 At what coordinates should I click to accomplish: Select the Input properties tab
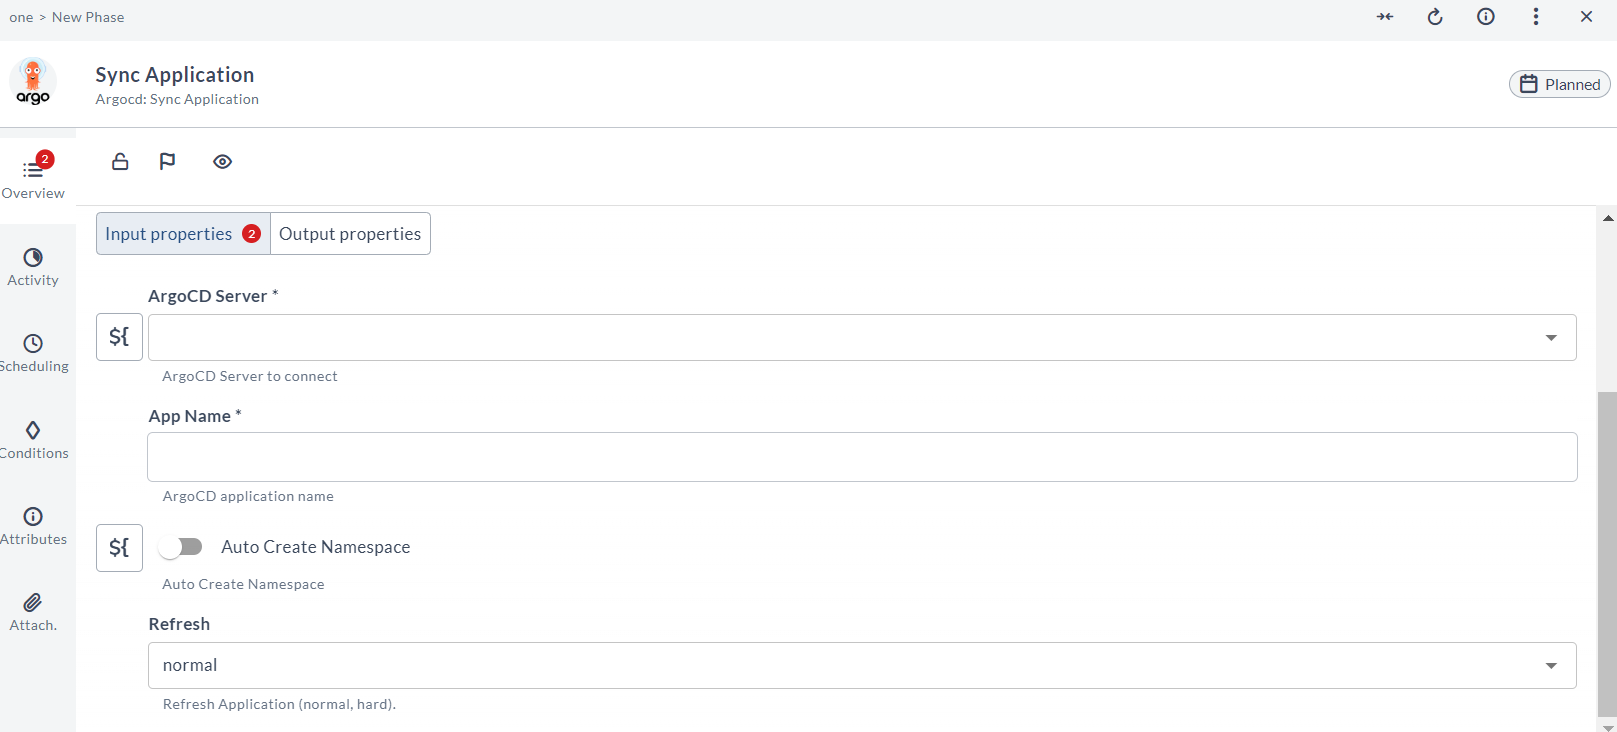click(x=170, y=234)
